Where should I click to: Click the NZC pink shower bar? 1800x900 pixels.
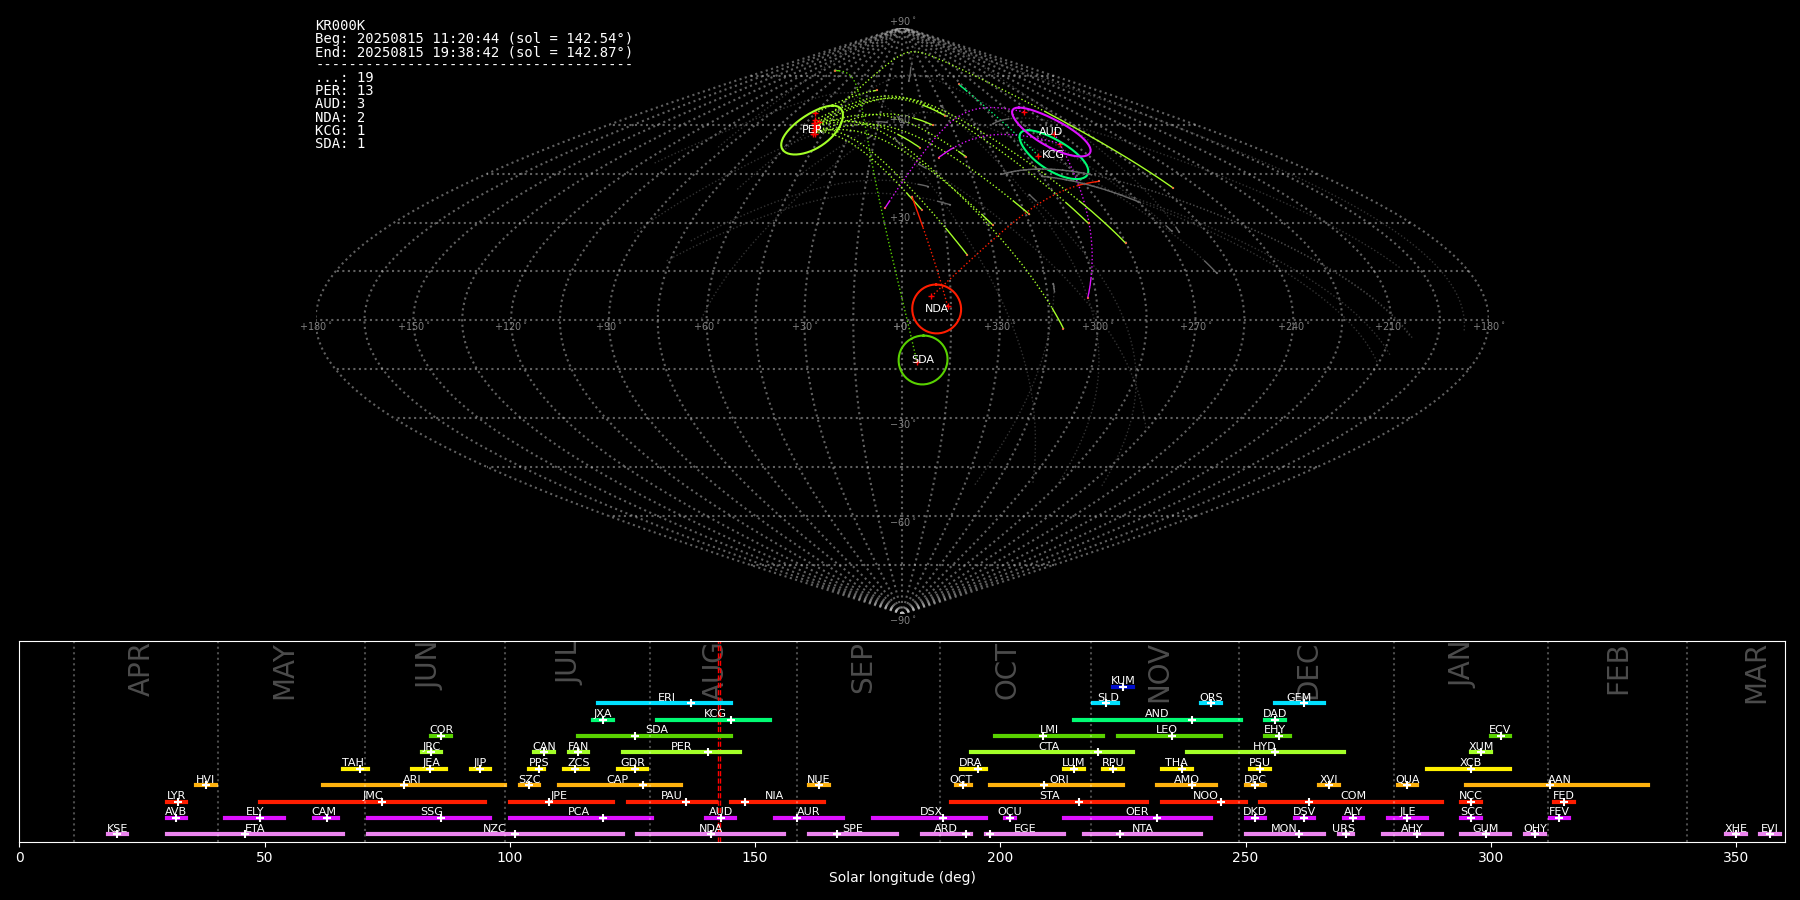tap(495, 834)
